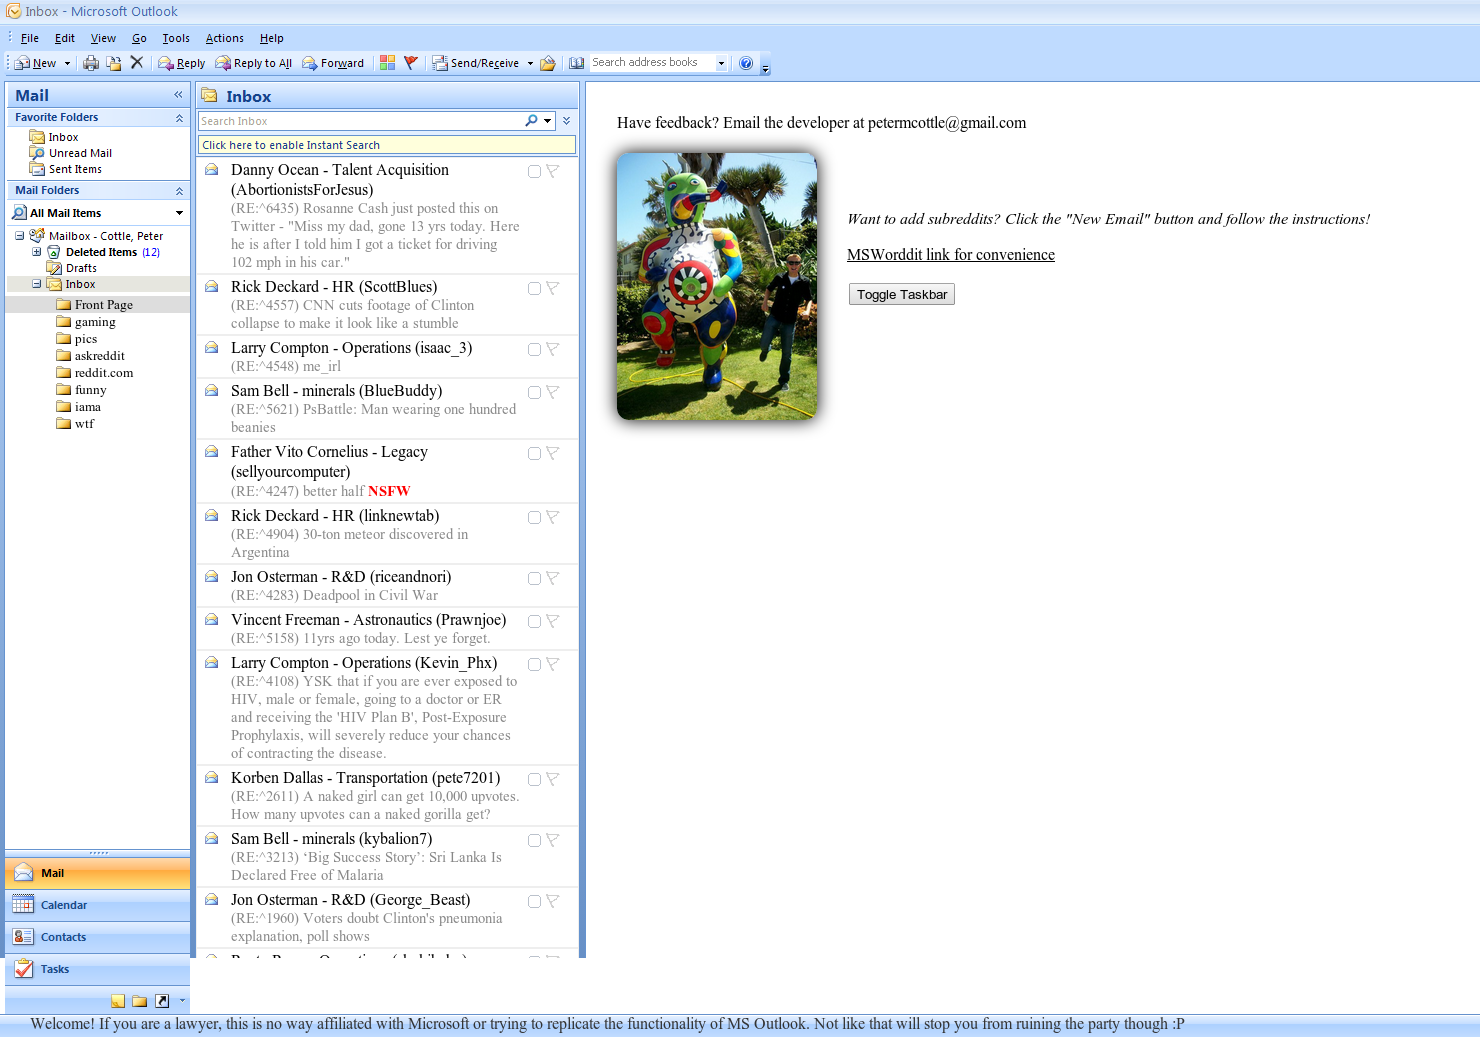Viewport: 1480px width, 1037px height.
Task: Click the New mail toolbar button
Action: (36, 63)
